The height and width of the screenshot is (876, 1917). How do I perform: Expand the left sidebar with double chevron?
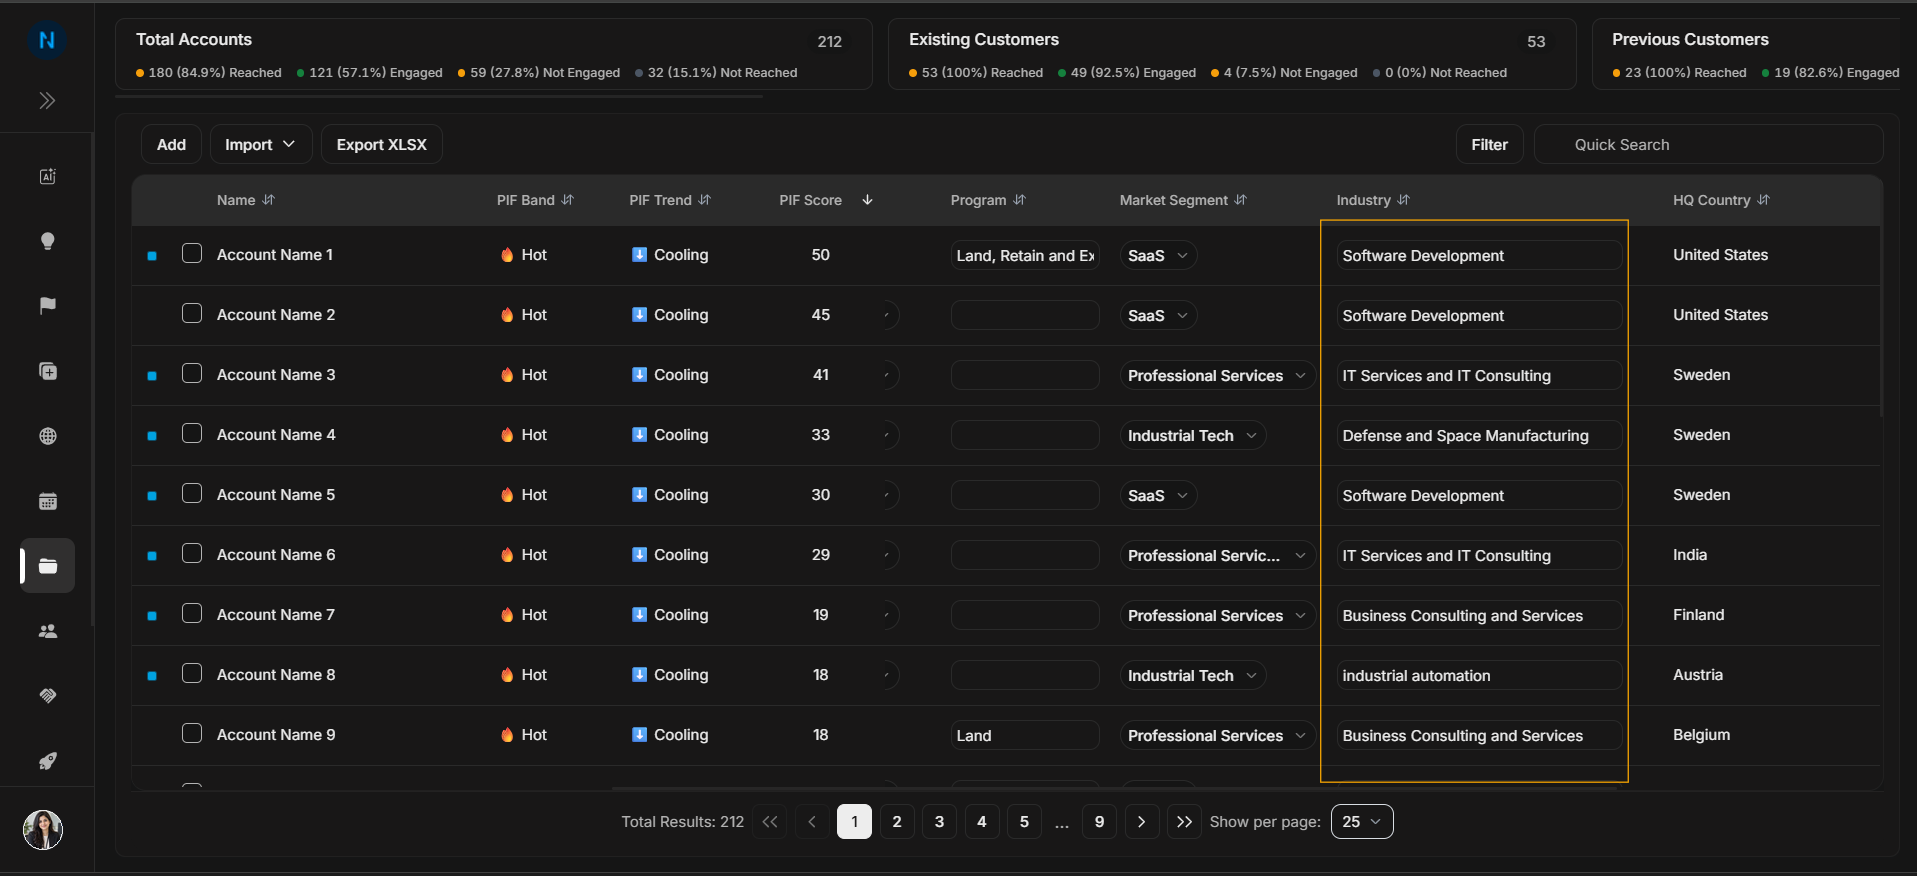[47, 101]
